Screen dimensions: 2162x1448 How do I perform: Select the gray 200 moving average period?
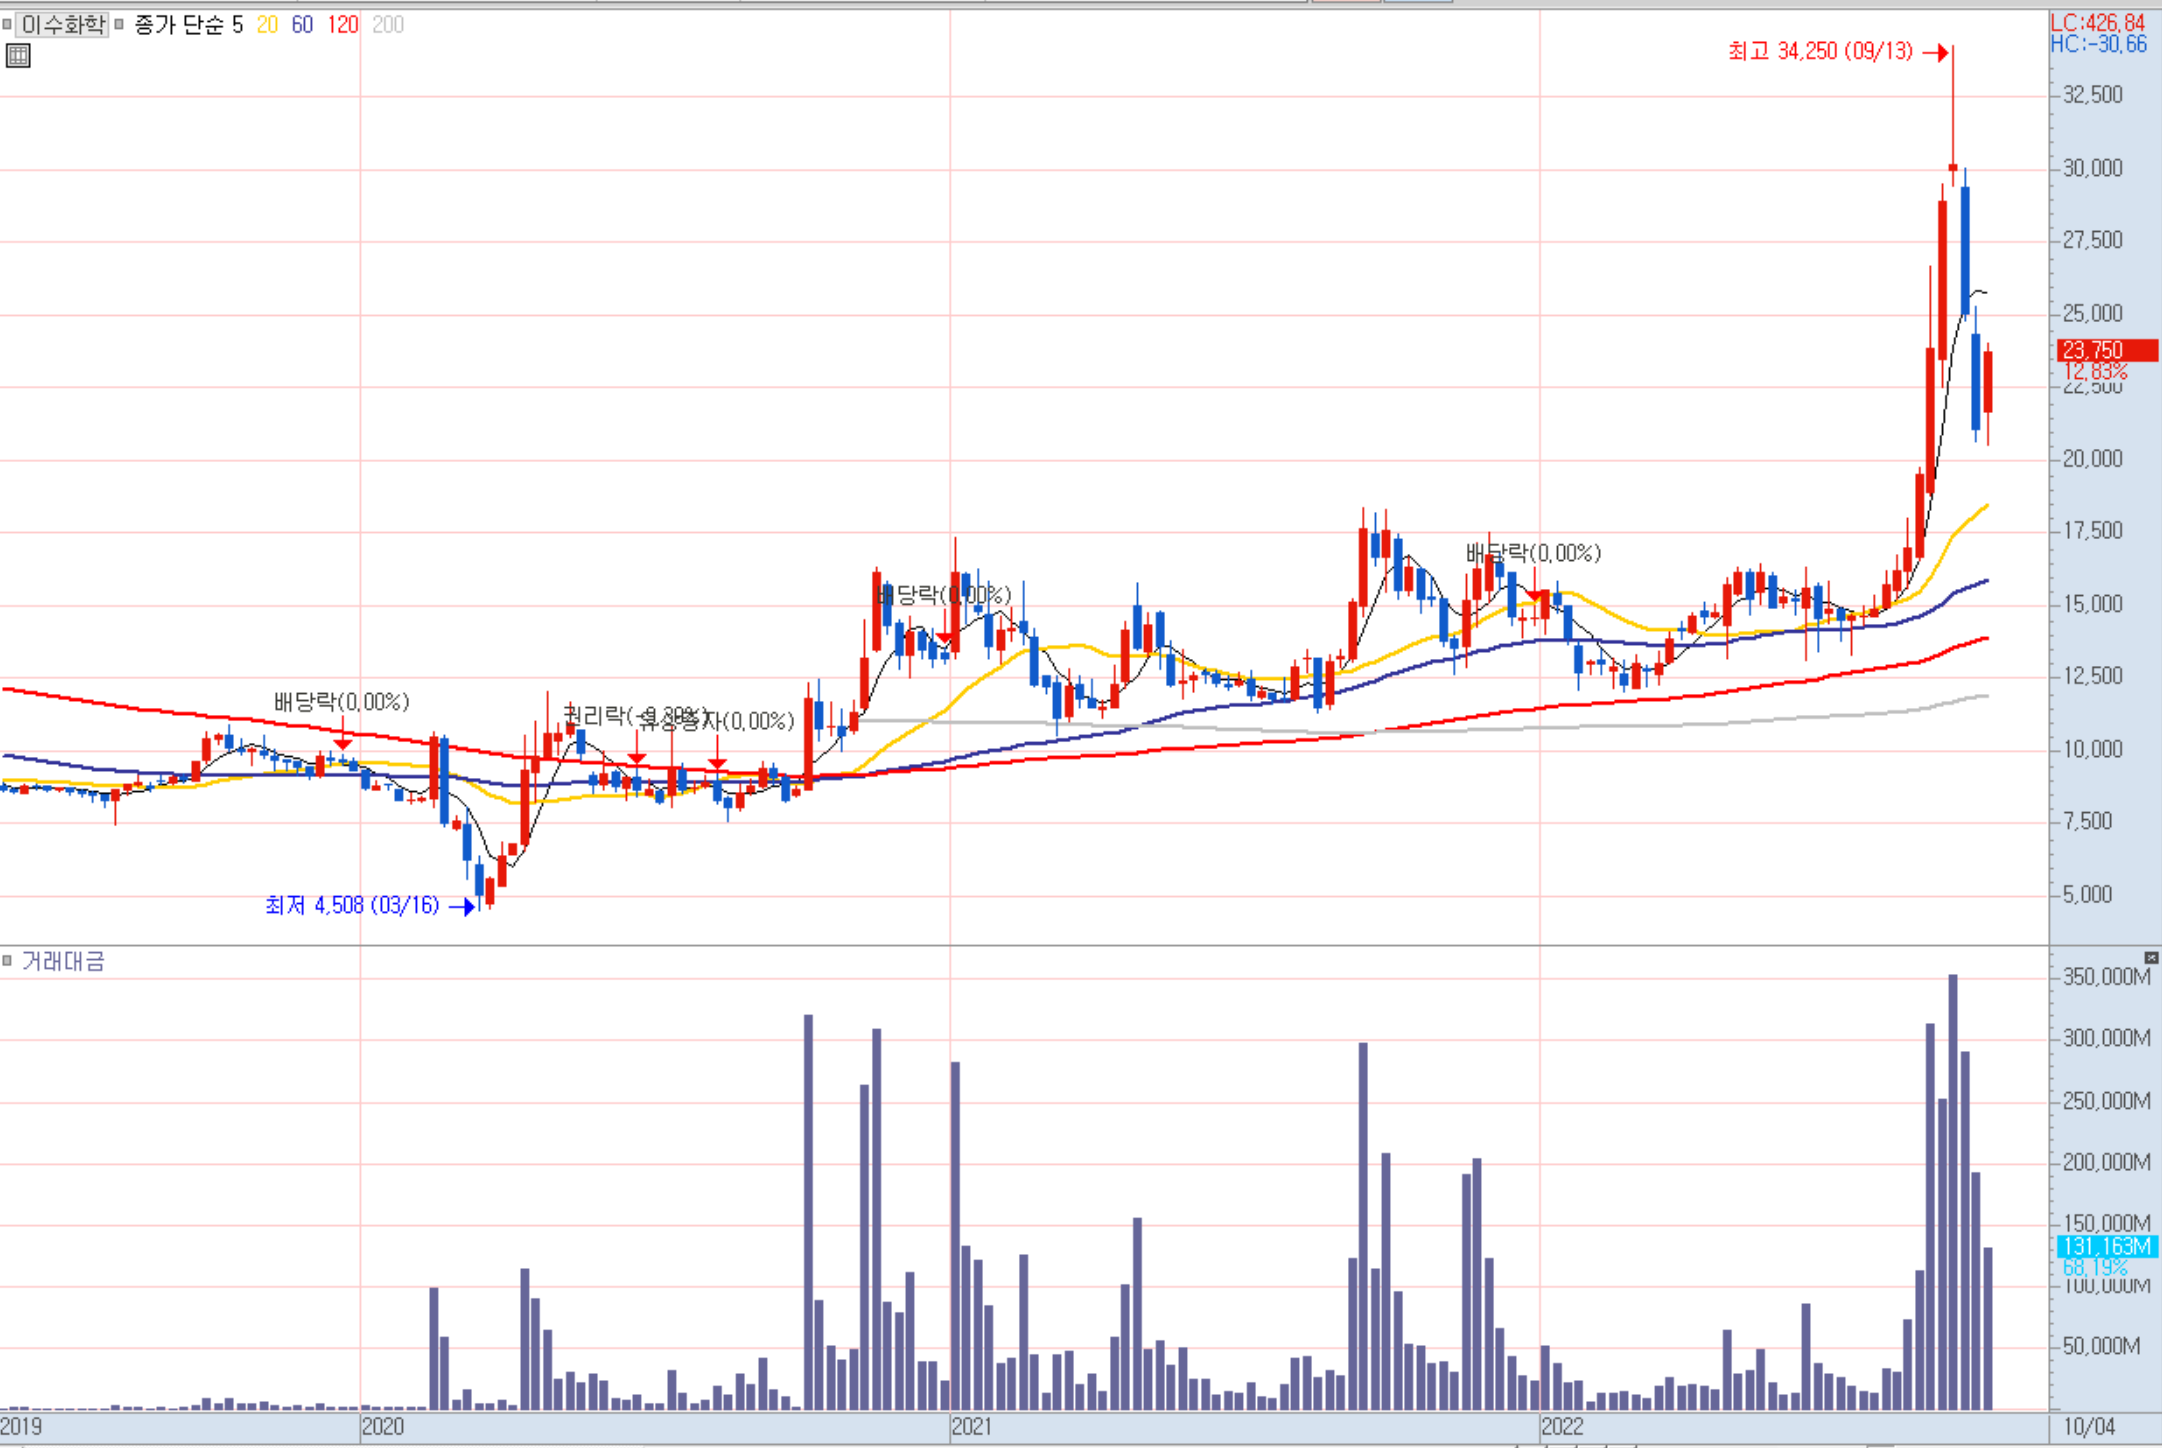388,24
